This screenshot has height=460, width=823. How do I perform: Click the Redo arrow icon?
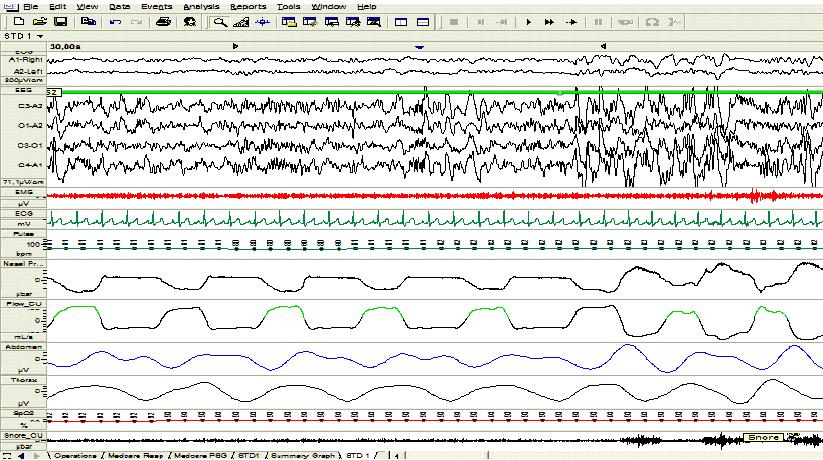(x=136, y=22)
